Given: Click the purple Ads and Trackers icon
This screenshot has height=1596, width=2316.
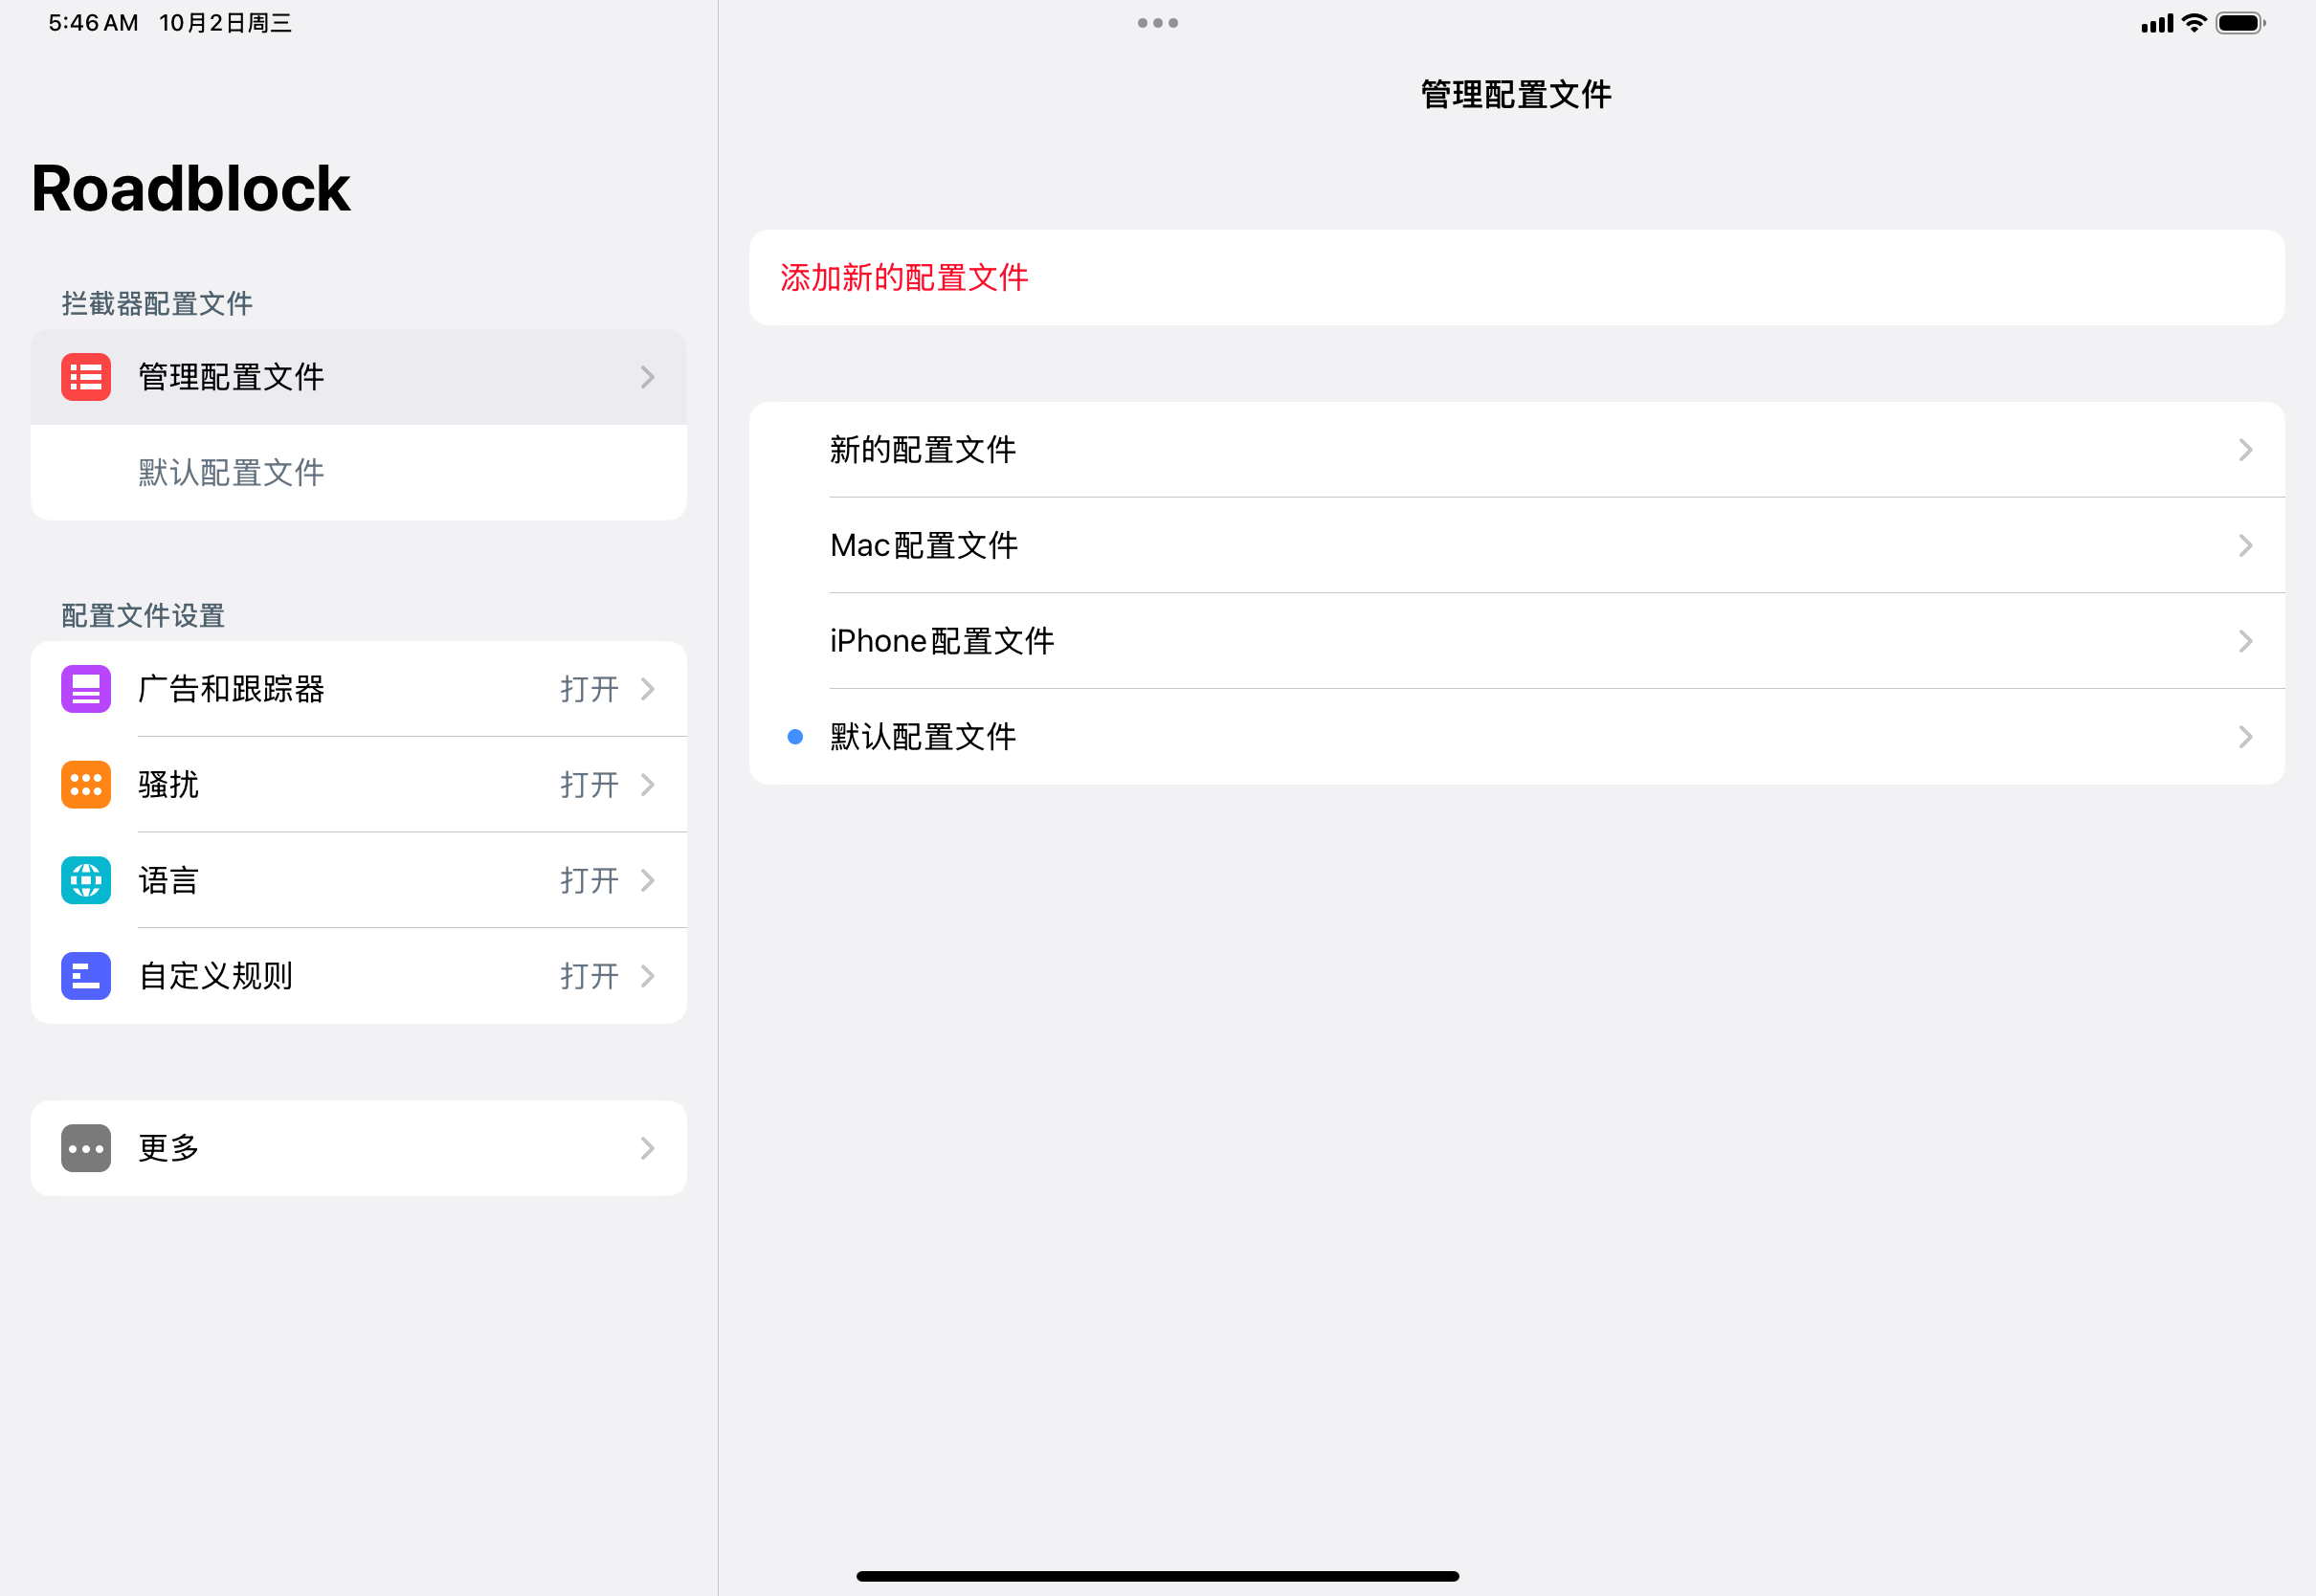Looking at the screenshot, I should (x=86, y=689).
